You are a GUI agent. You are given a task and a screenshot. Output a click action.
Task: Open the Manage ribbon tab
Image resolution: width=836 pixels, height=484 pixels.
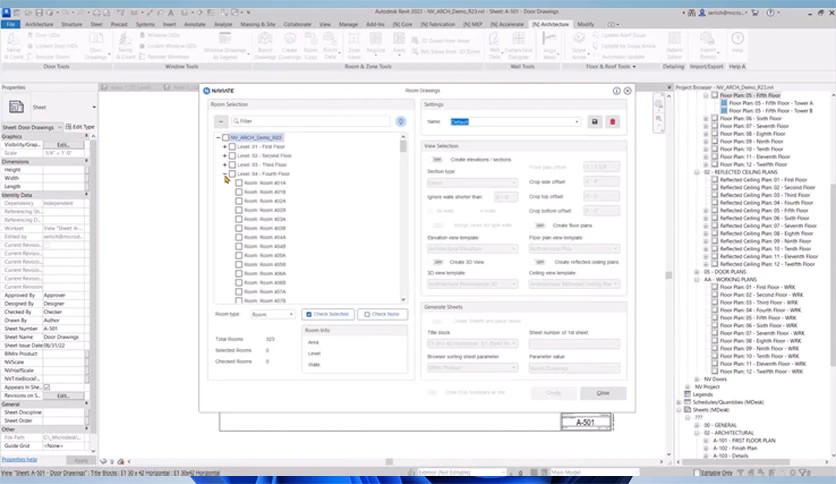click(348, 25)
